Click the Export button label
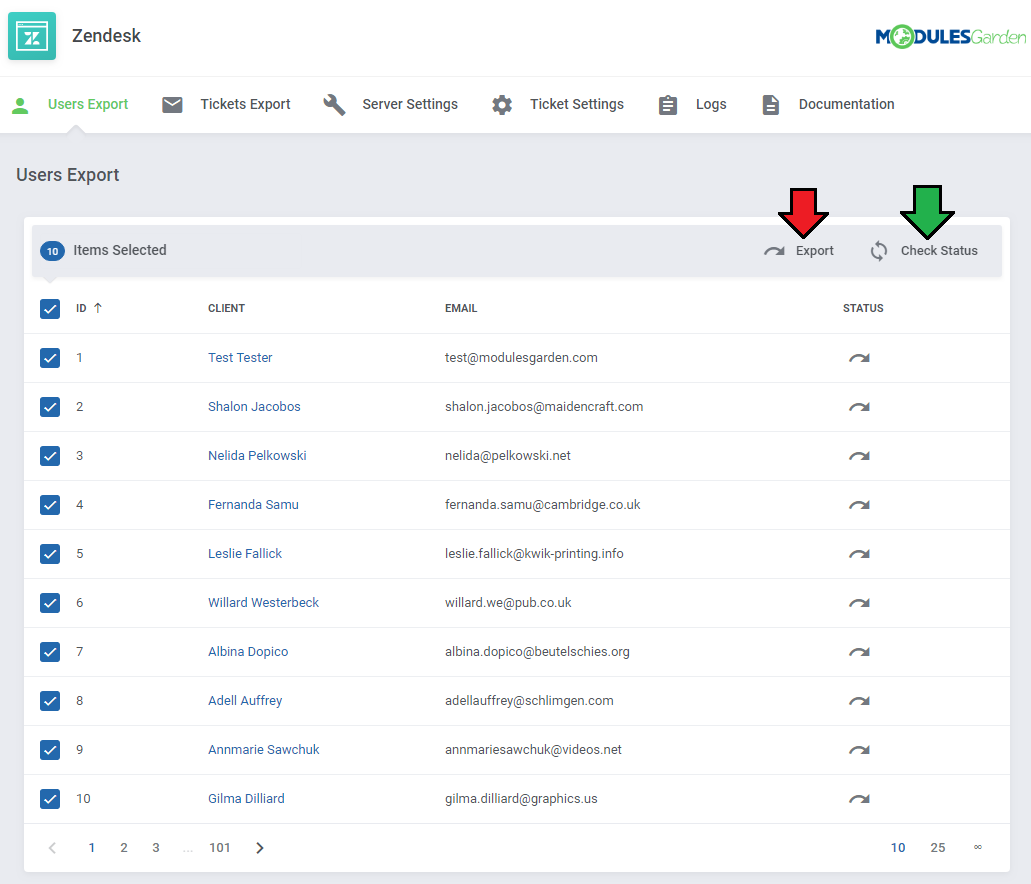This screenshot has width=1031, height=884. coord(815,251)
